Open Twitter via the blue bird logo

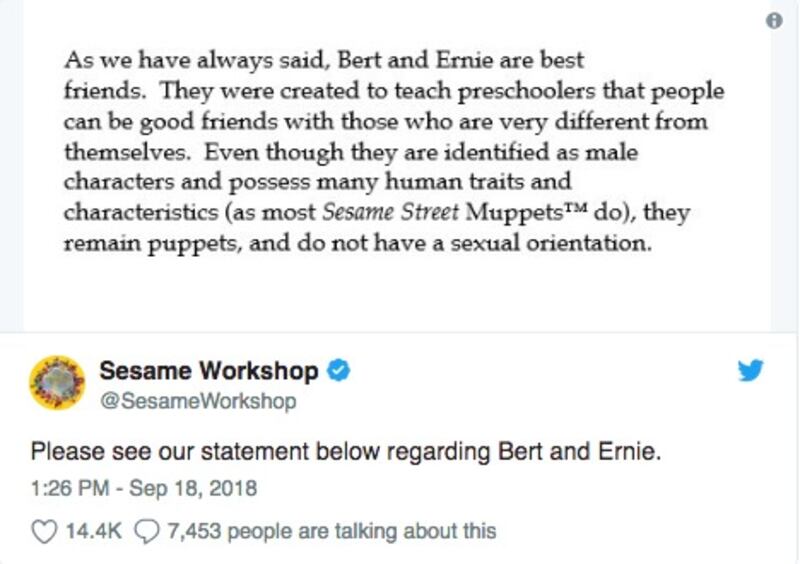(751, 370)
